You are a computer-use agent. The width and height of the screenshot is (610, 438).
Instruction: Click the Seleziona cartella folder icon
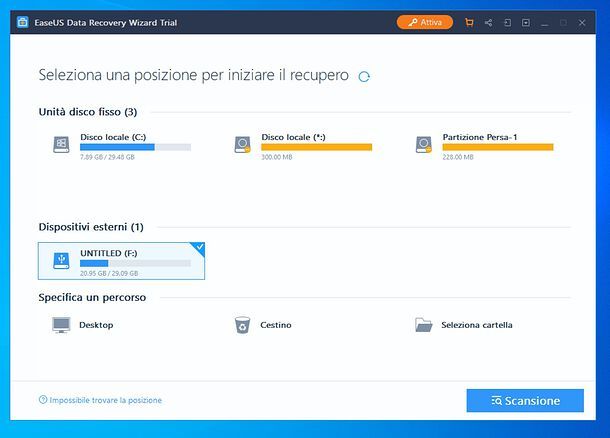(x=424, y=325)
